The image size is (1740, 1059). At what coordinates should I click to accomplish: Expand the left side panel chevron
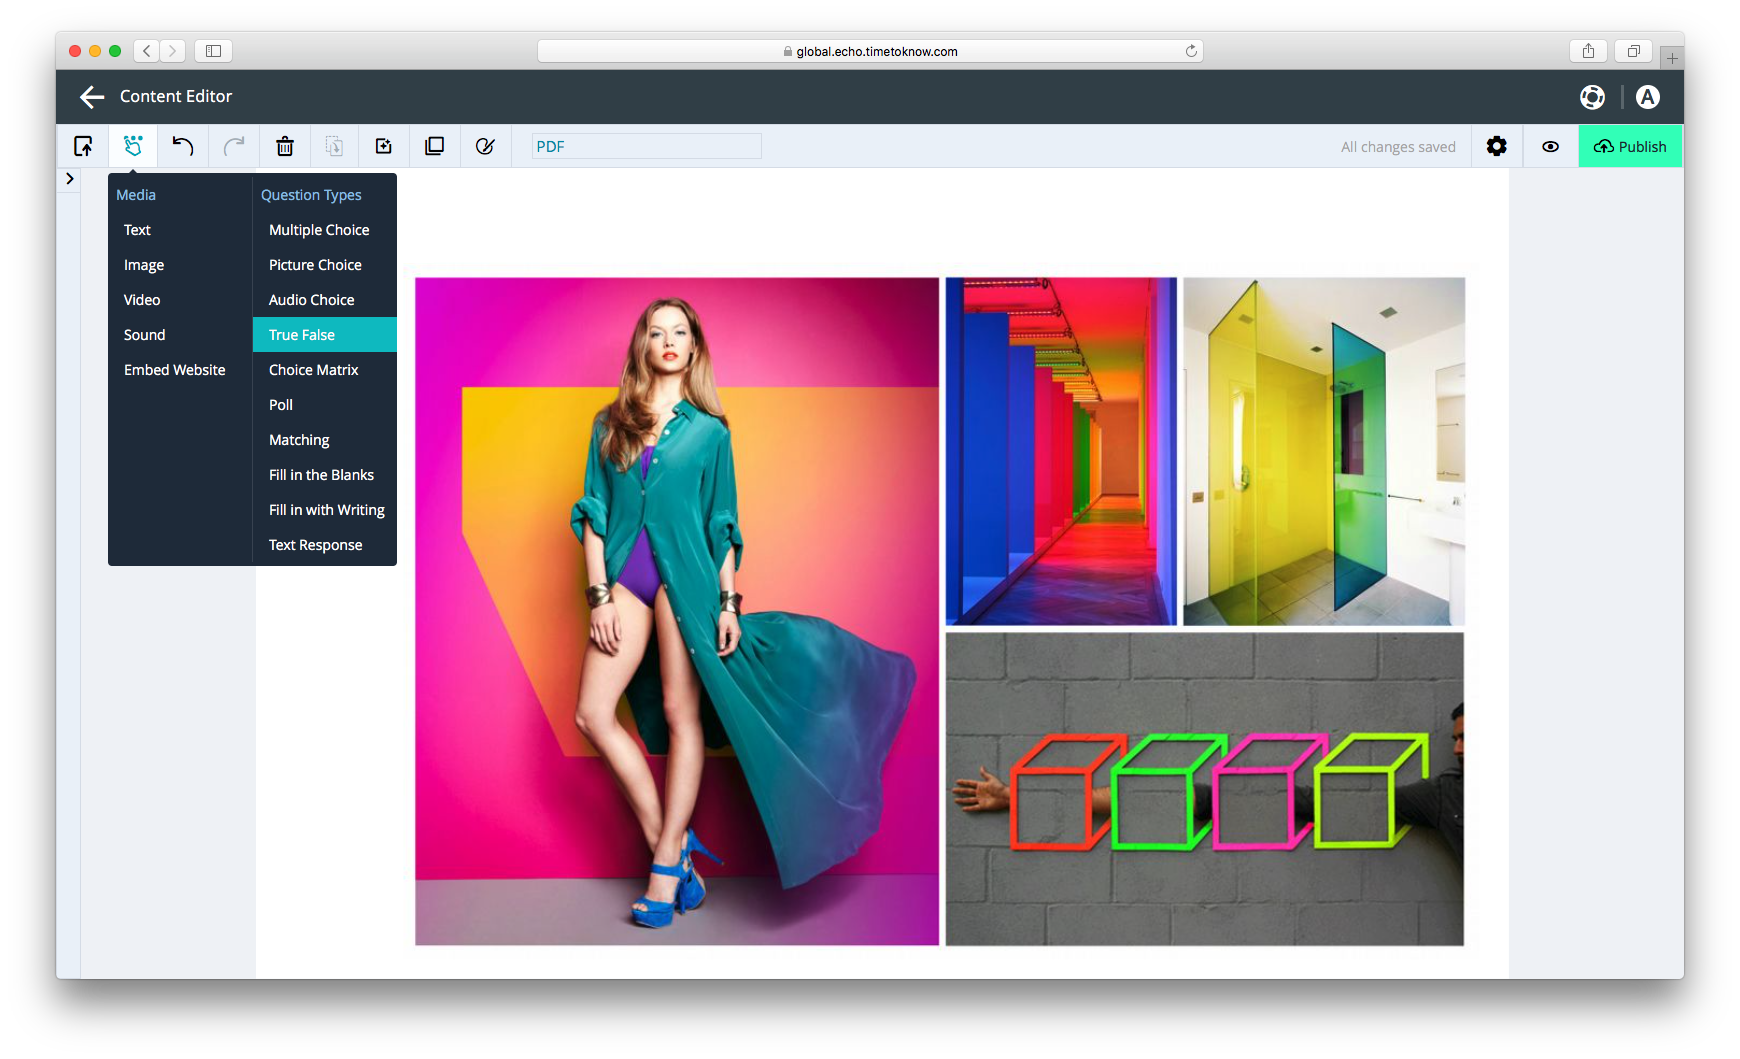(69, 179)
